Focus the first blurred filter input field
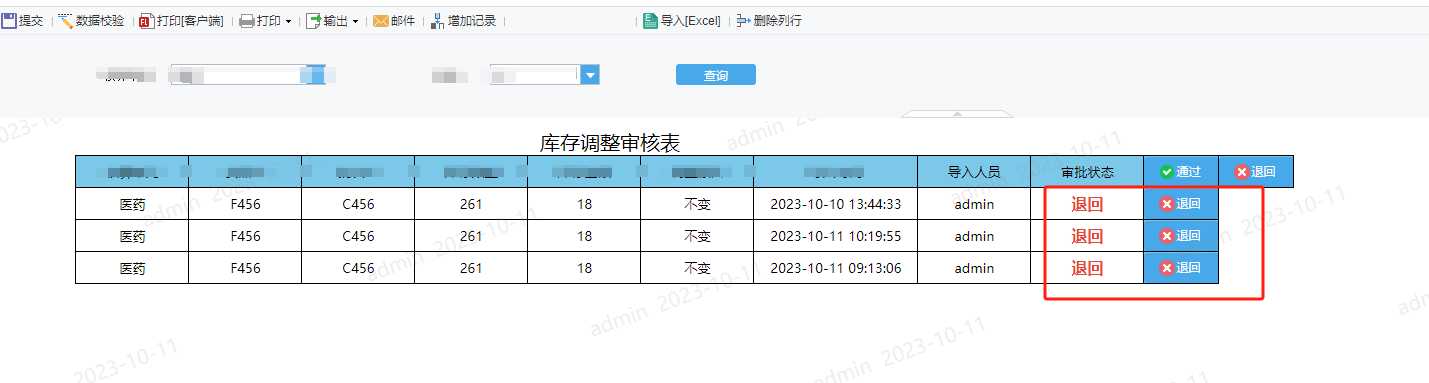 (x=248, y=74)
